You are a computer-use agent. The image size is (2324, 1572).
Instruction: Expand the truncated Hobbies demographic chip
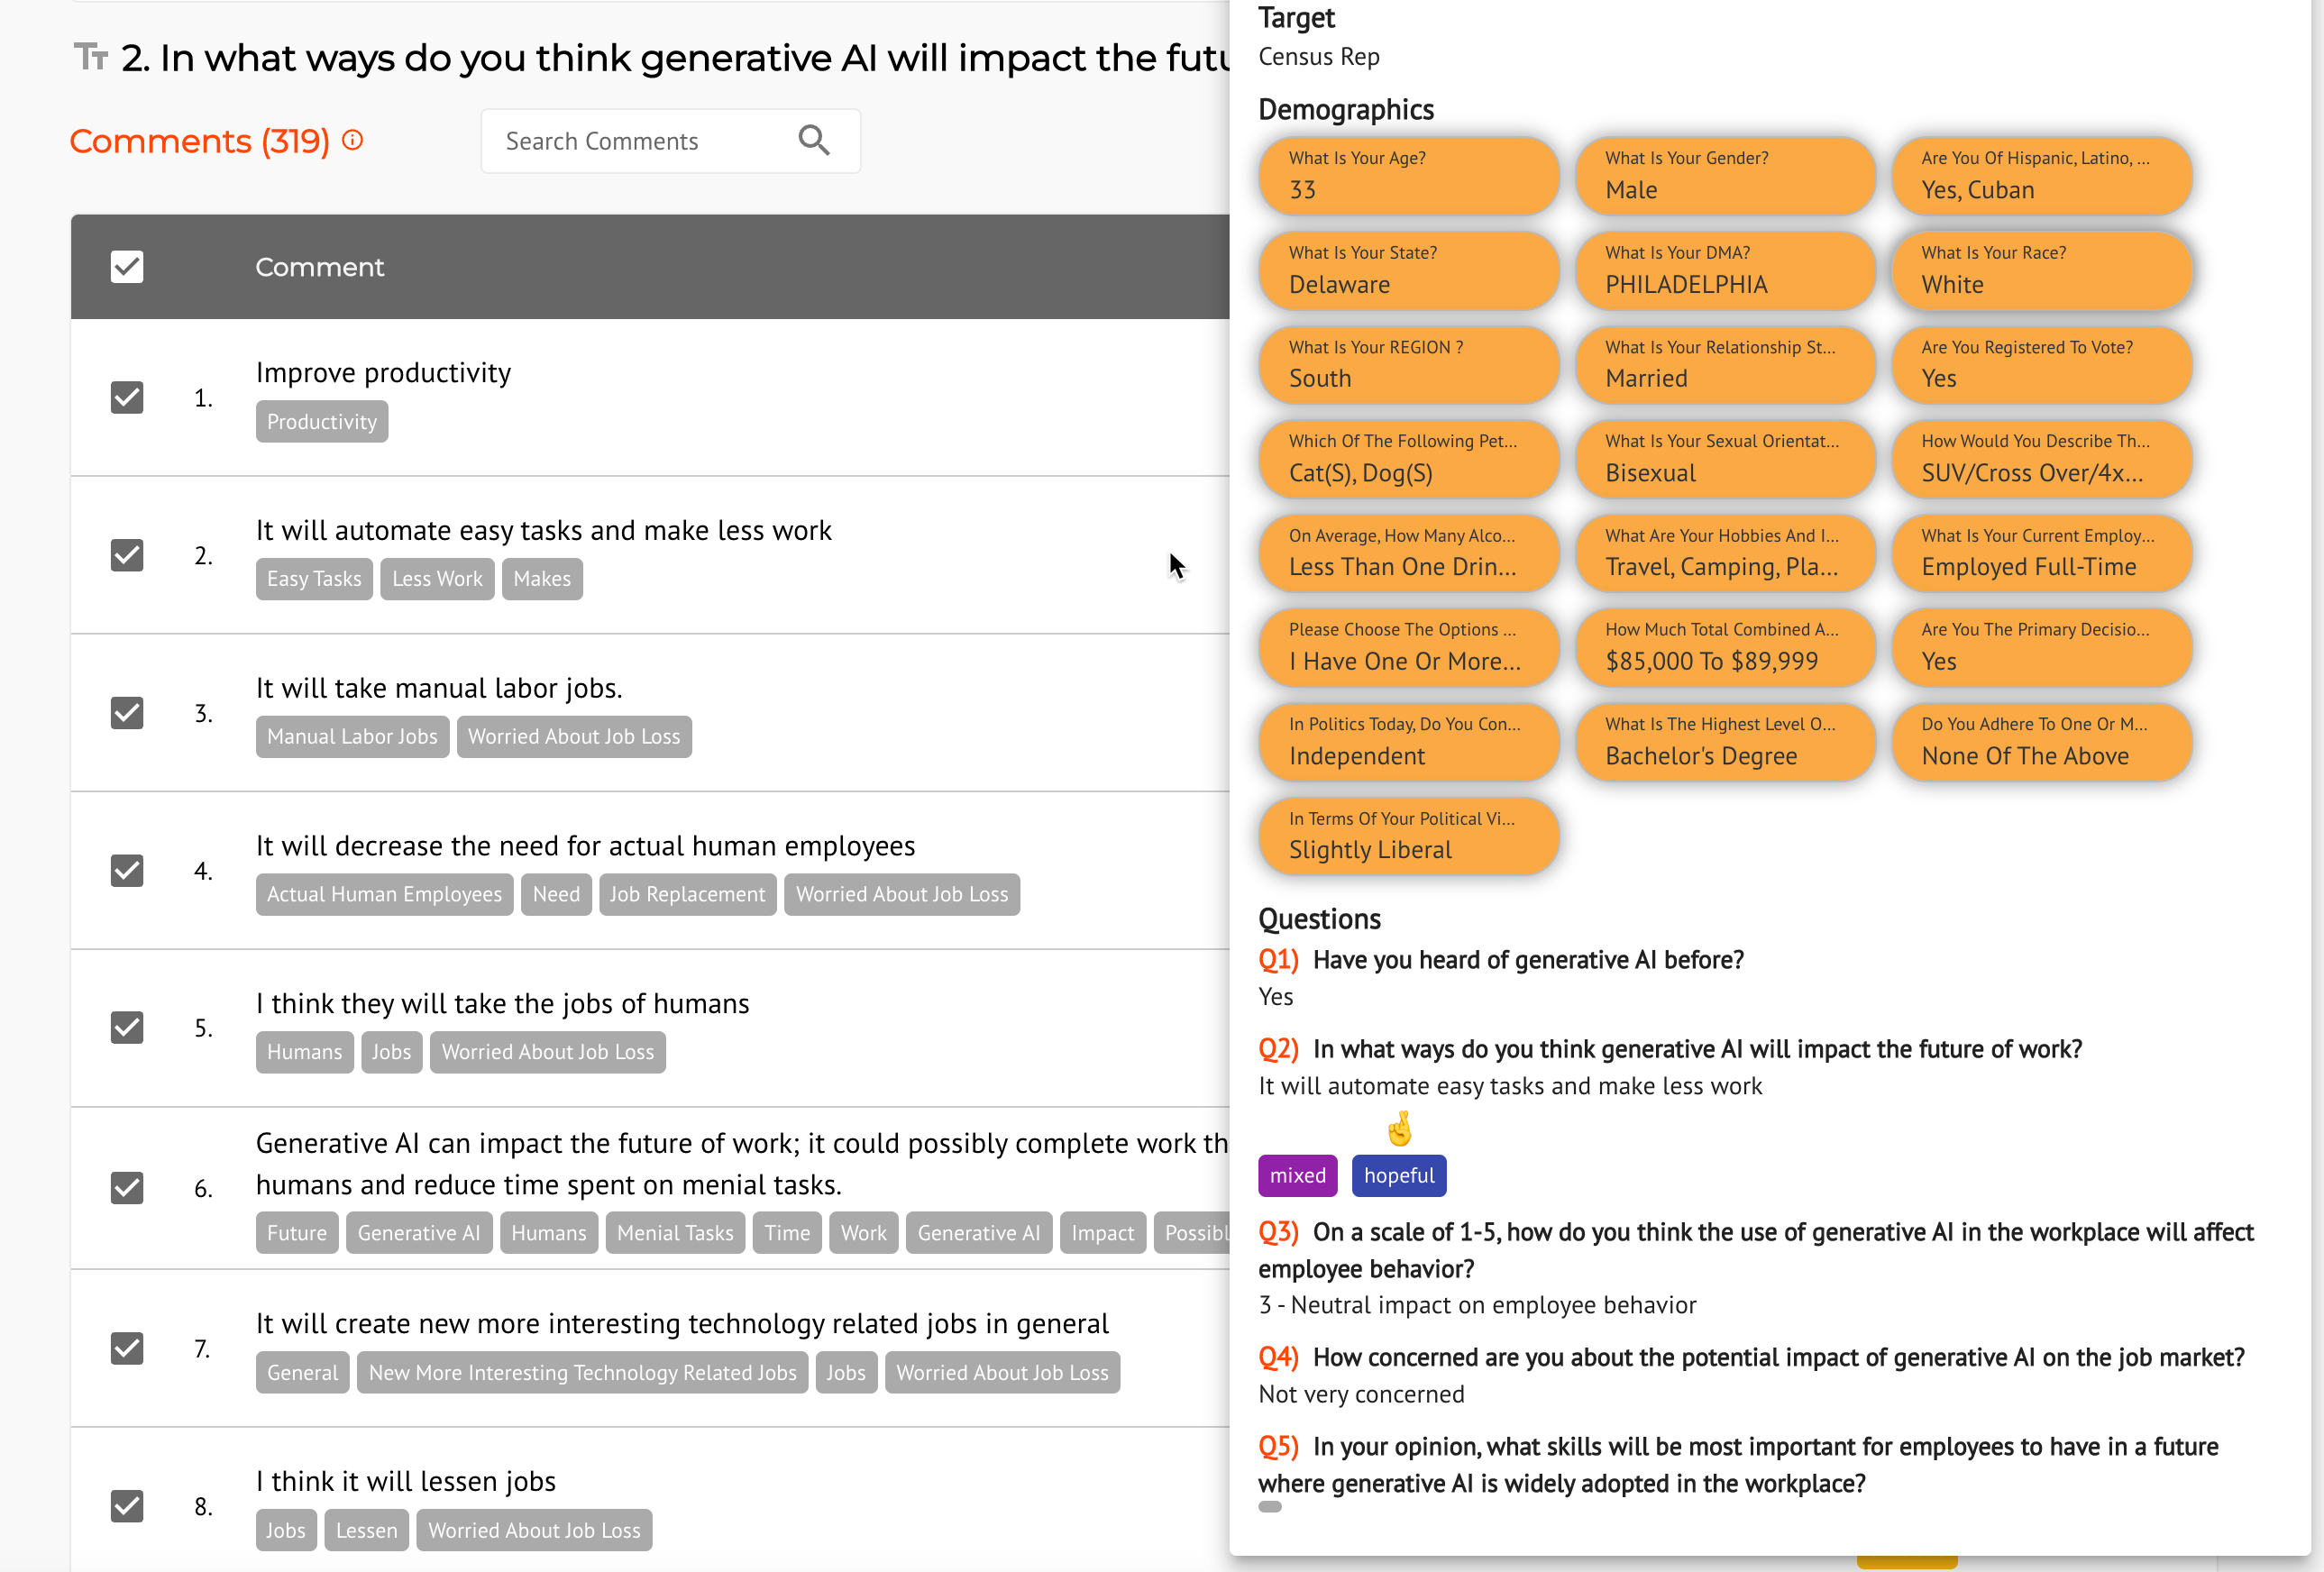pyautogui.click(x=1724, y=553)
